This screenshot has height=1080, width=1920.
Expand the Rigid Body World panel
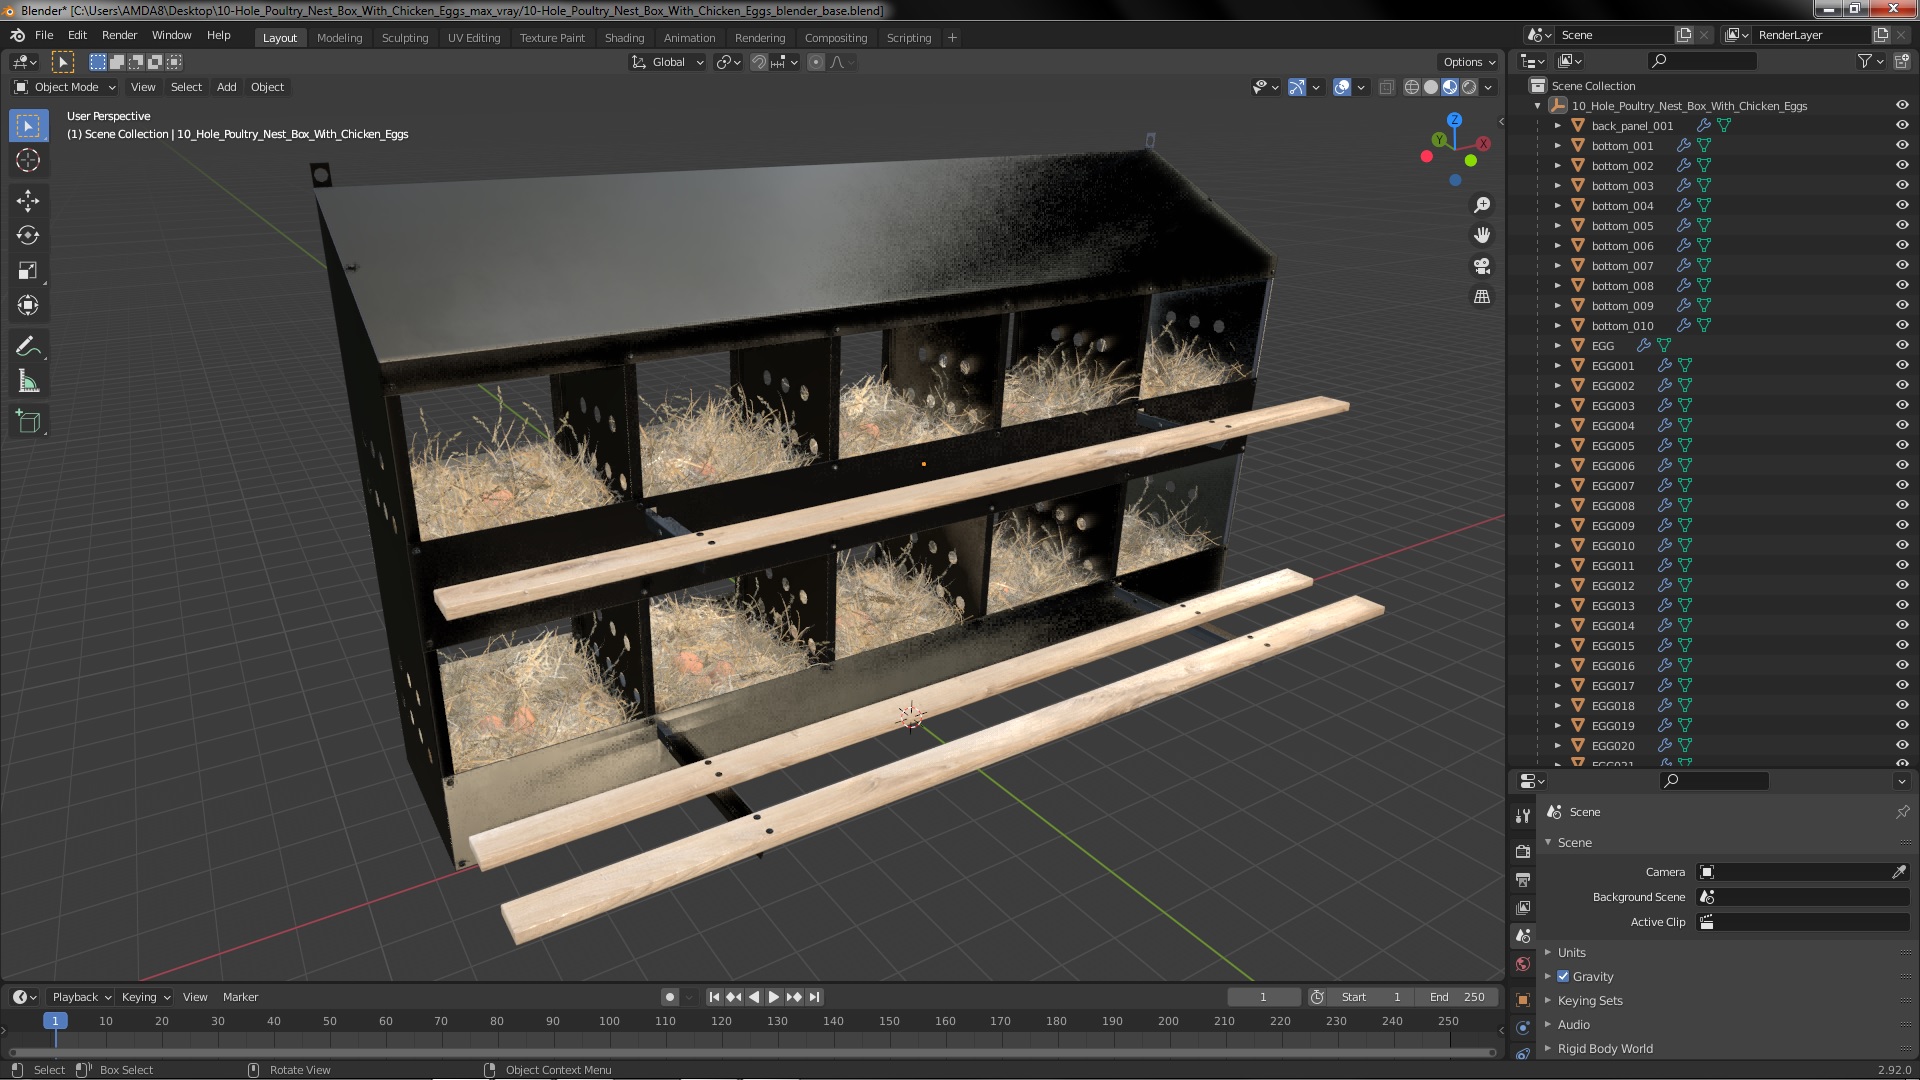pyautogui.click(x=1604, y=1049)
